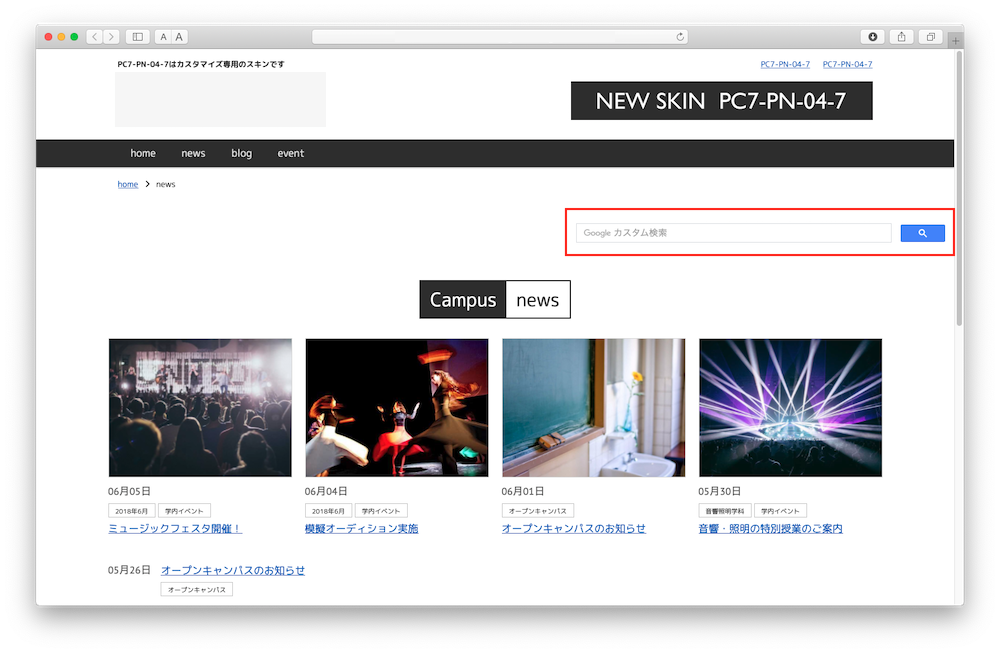Viewport: 1000px width, 653px height.
Task: Follow the home breadcrumb link
Action: point(128,184)
